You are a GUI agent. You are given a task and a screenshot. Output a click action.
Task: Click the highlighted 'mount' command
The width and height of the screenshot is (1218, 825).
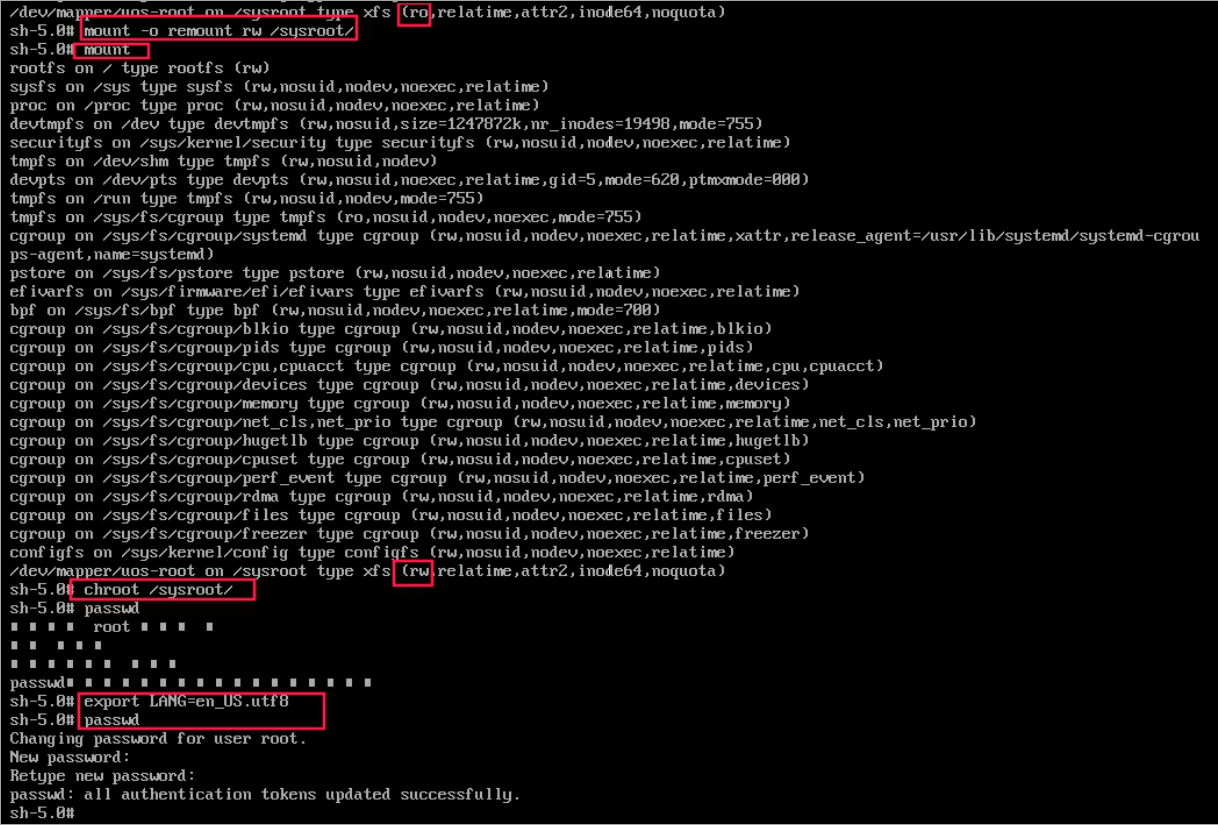pyautogui.click(x=107, y=50)
